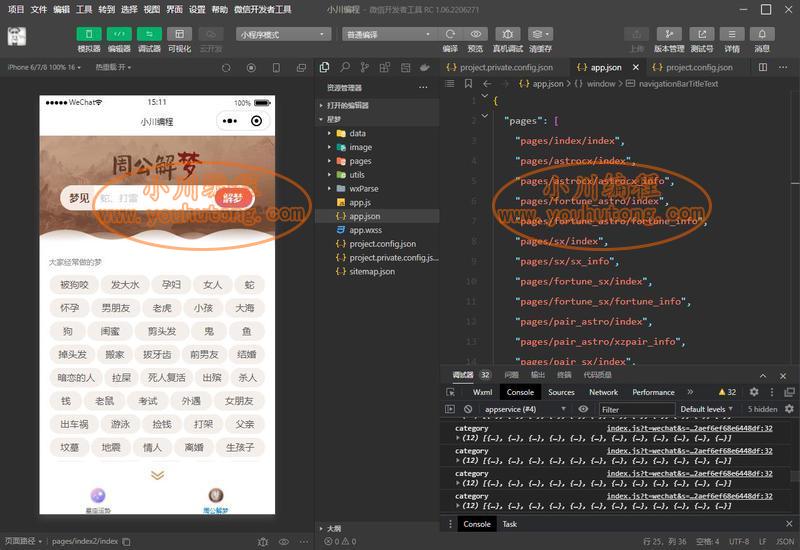Close the app.json editor tab
Image resolution: width=800 pixels, height=550 pixels.
coord(636,67)
